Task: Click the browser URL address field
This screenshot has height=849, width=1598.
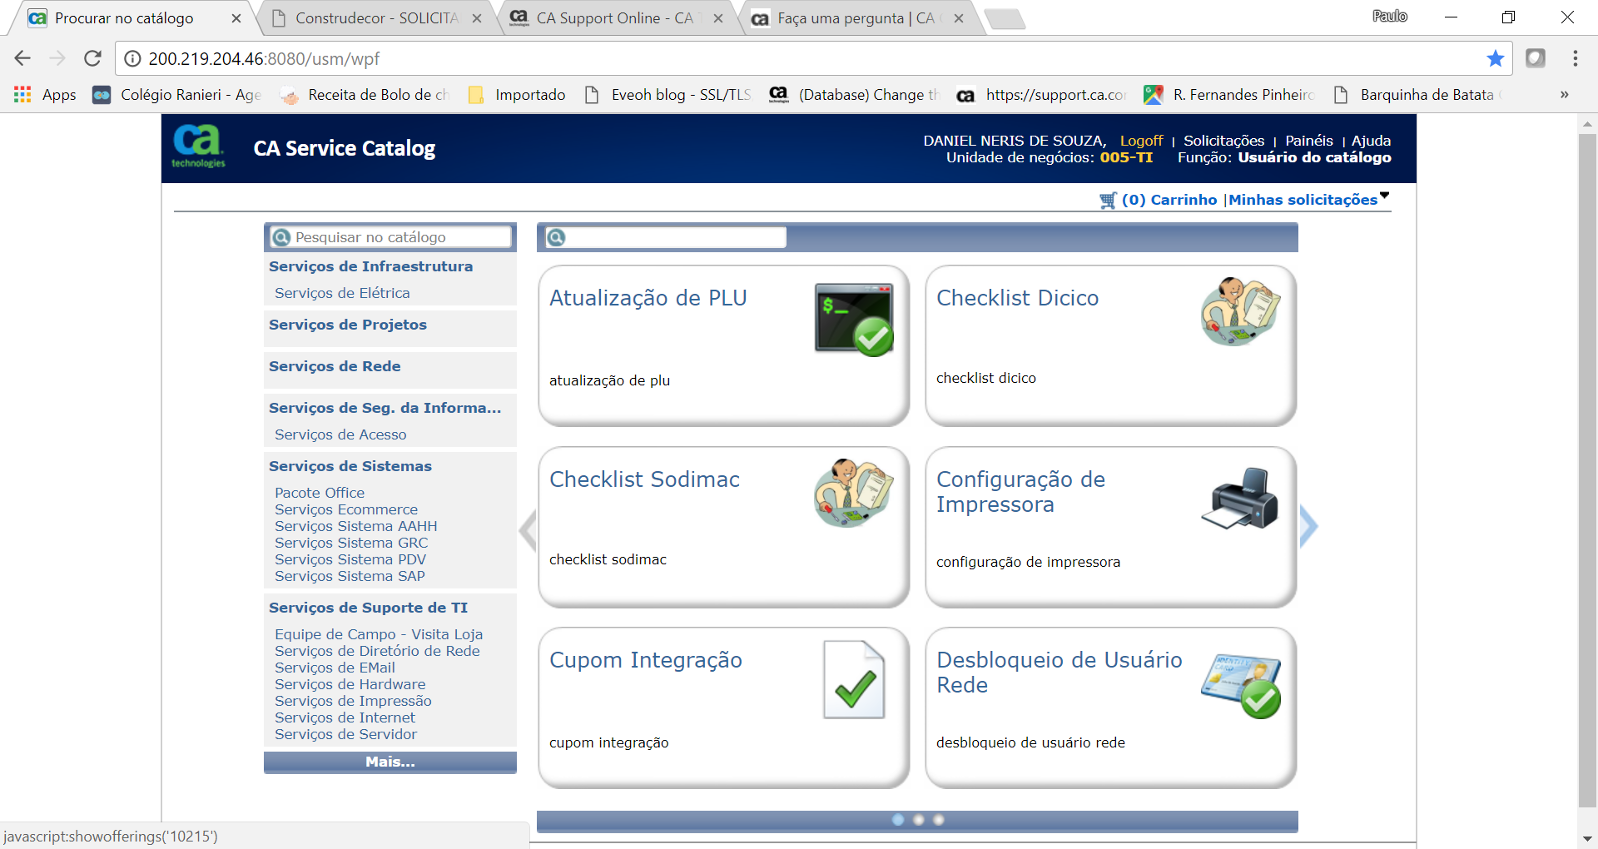Action: pos(812,59)
